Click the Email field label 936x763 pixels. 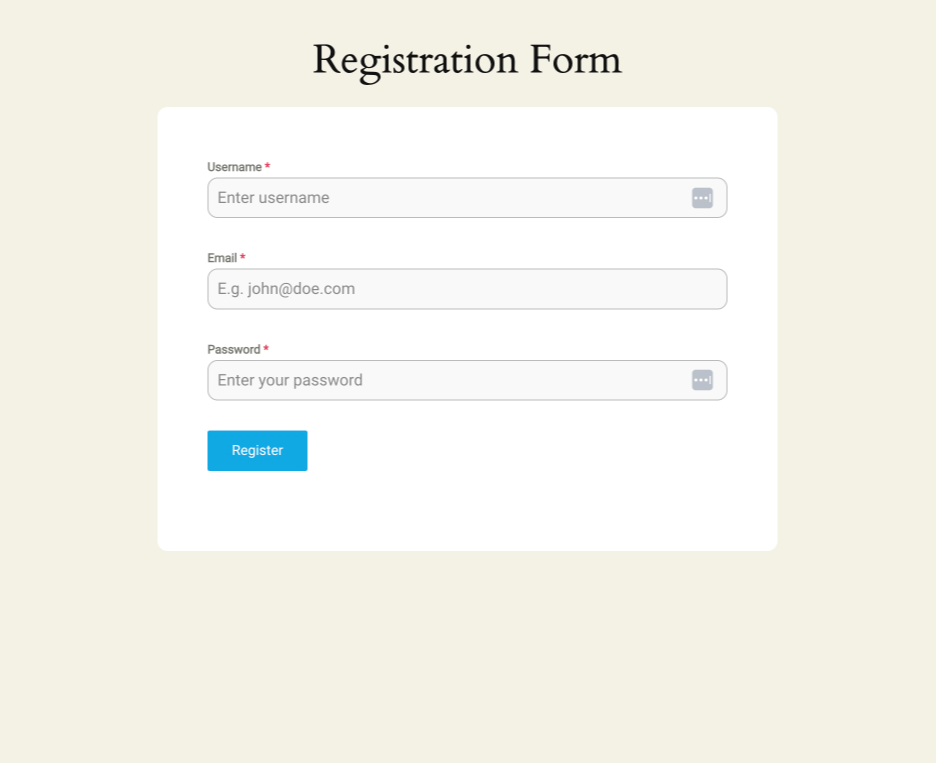tap(222, 258)
